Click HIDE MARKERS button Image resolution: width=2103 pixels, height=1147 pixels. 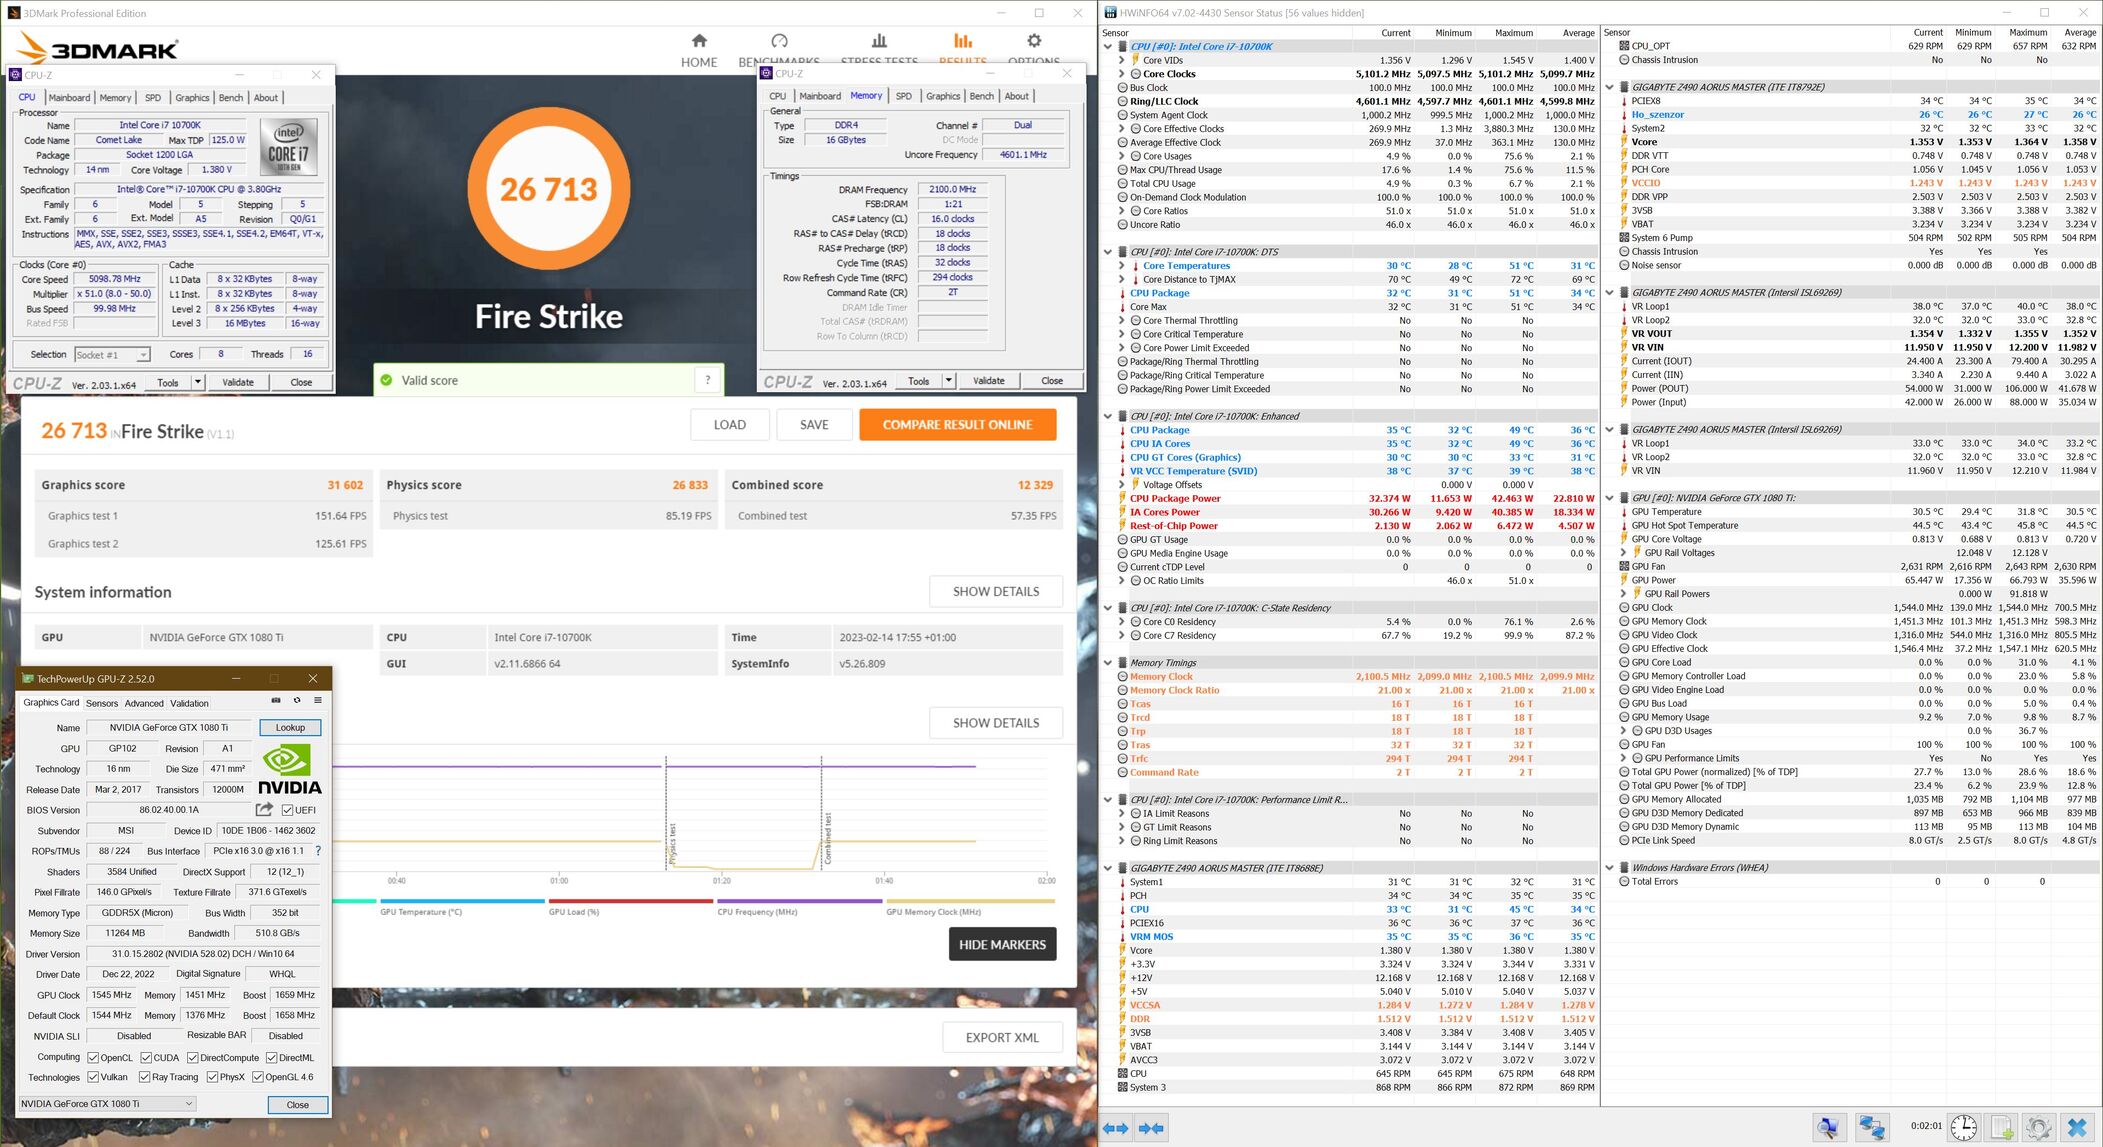pyautogui.click(x=1002, y=944)
